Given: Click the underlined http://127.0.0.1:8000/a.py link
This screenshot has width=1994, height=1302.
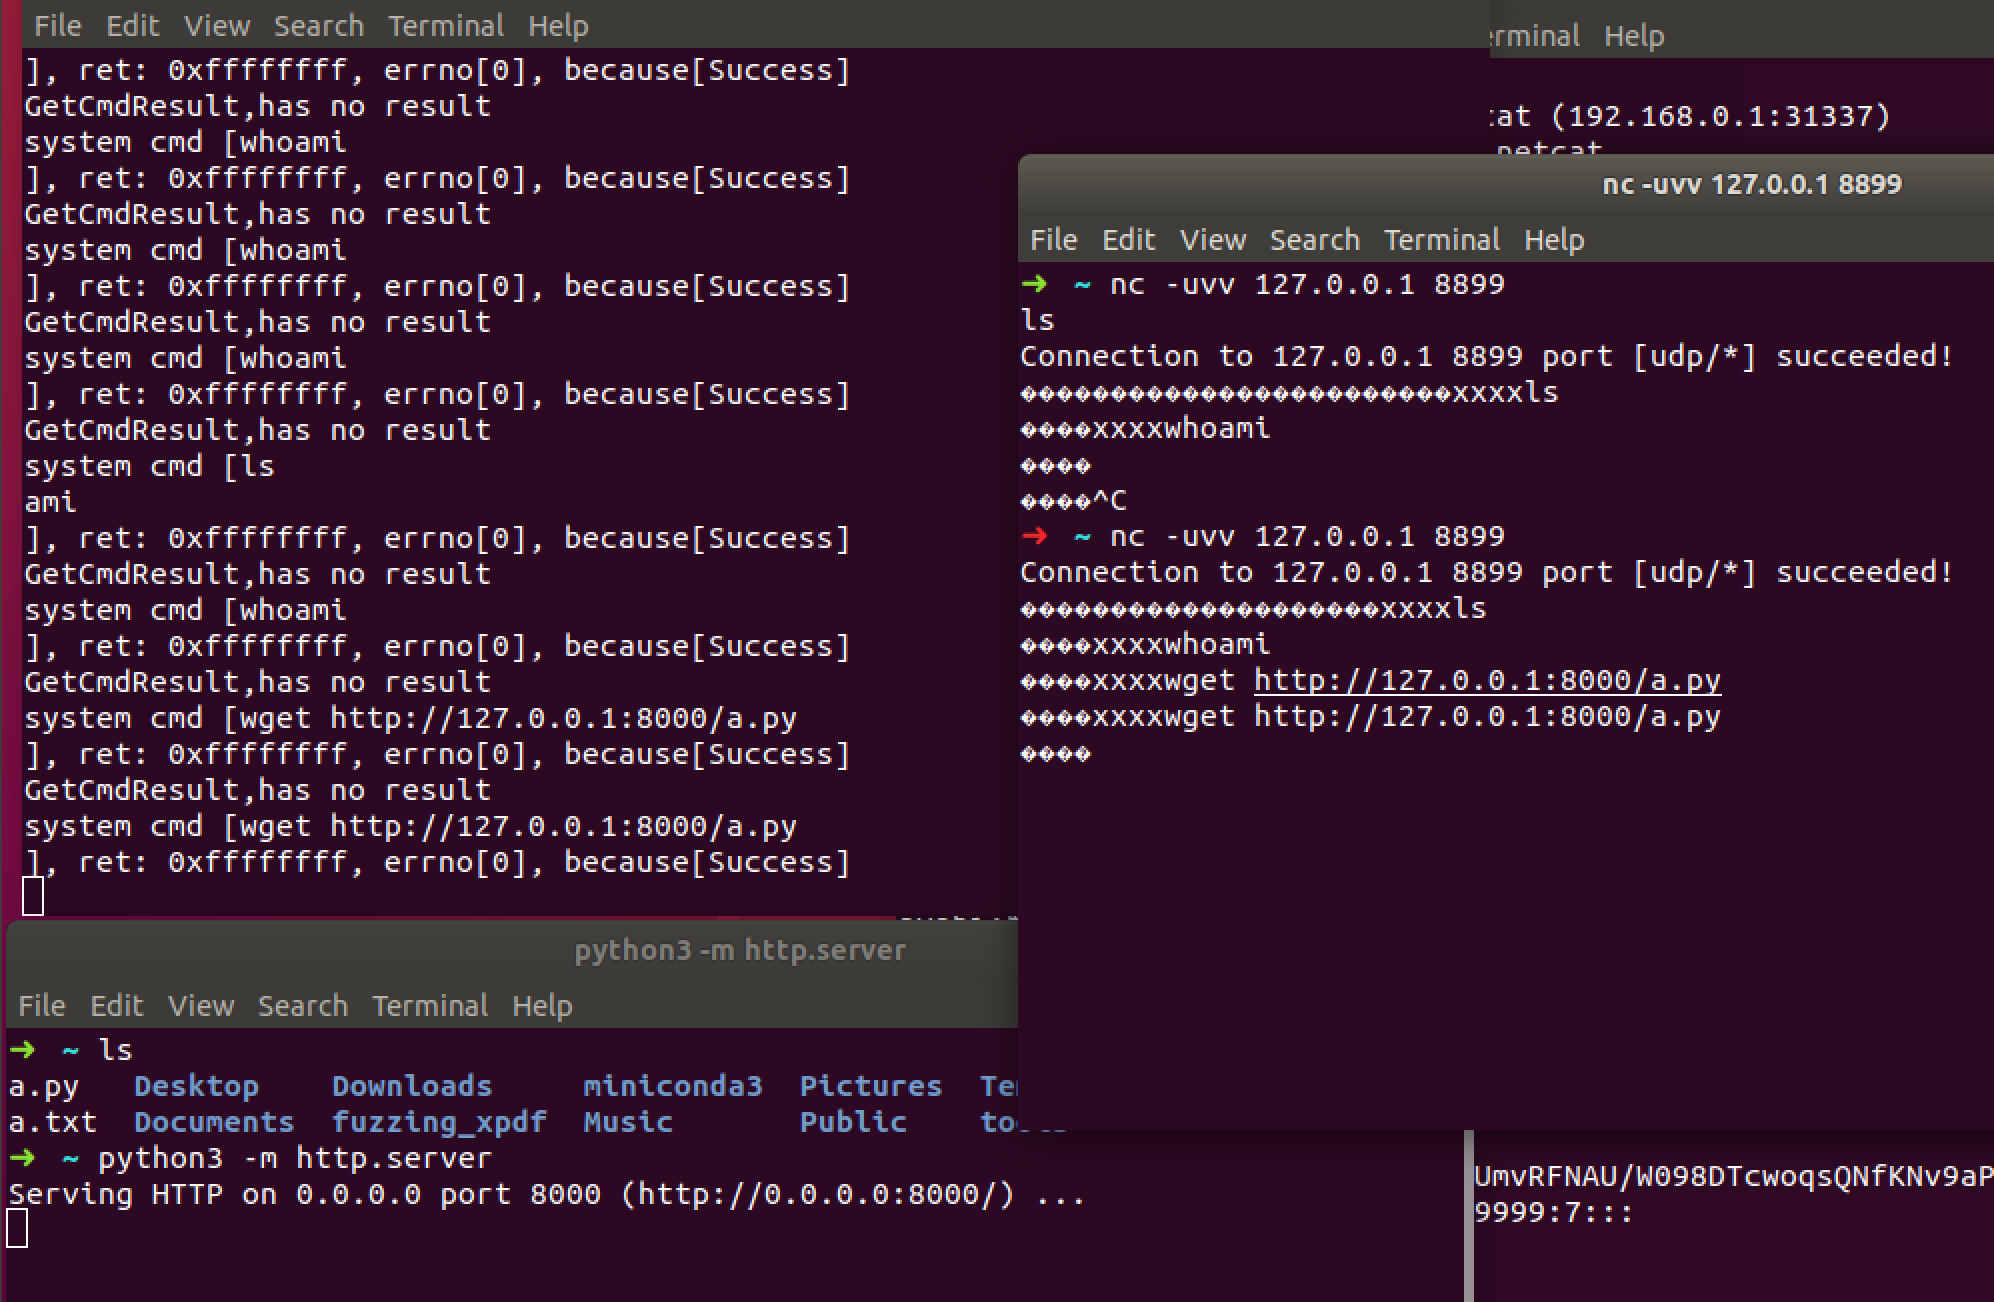Looking at the screenshot, I should point(1487,681).
